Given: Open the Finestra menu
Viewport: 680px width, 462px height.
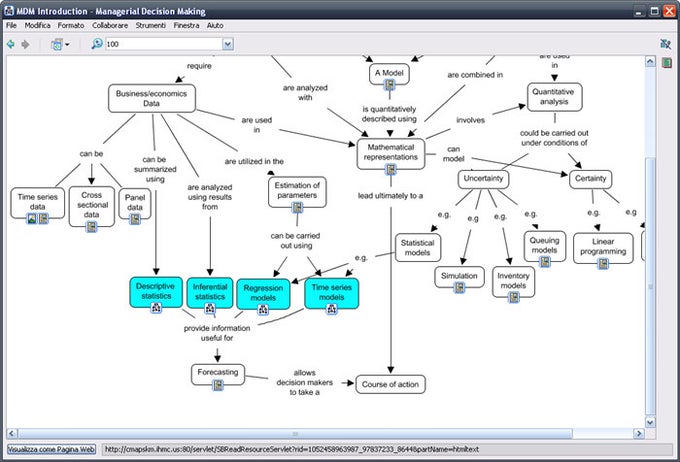Looking at the screenshot, I should pos(186,25).
